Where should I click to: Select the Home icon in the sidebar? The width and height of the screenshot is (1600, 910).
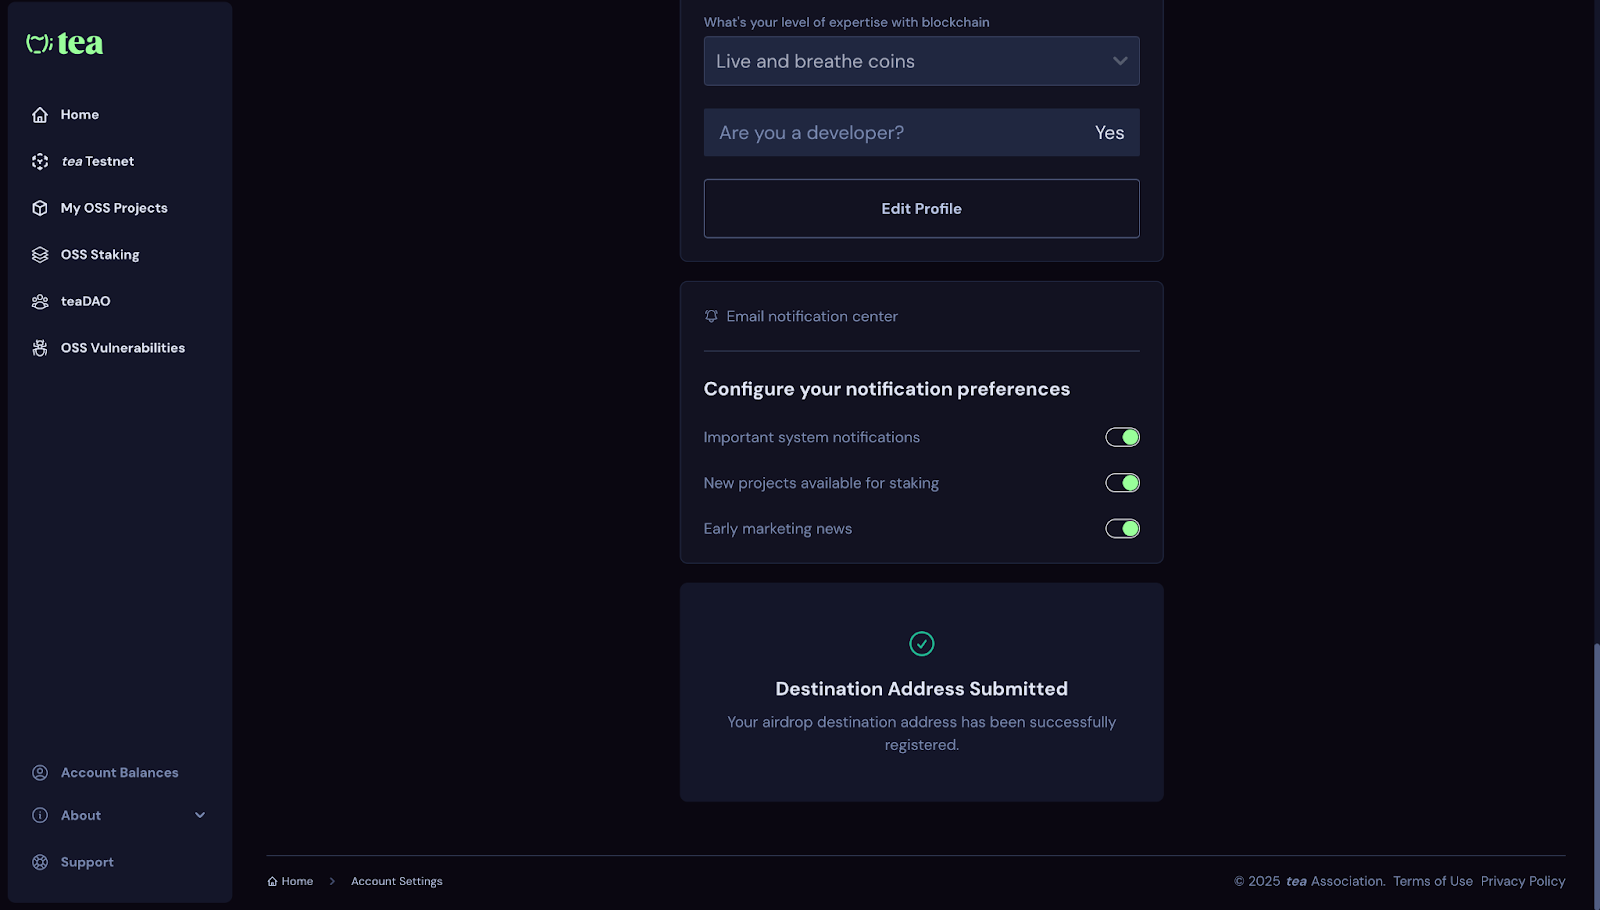[39, 114]
